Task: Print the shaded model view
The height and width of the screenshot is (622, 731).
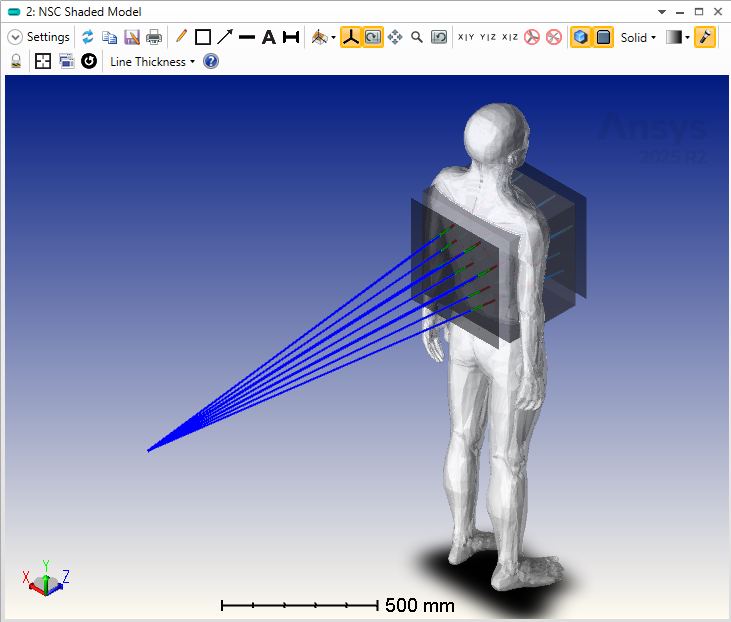Action: pyautogui.click(x=154, y=37)
